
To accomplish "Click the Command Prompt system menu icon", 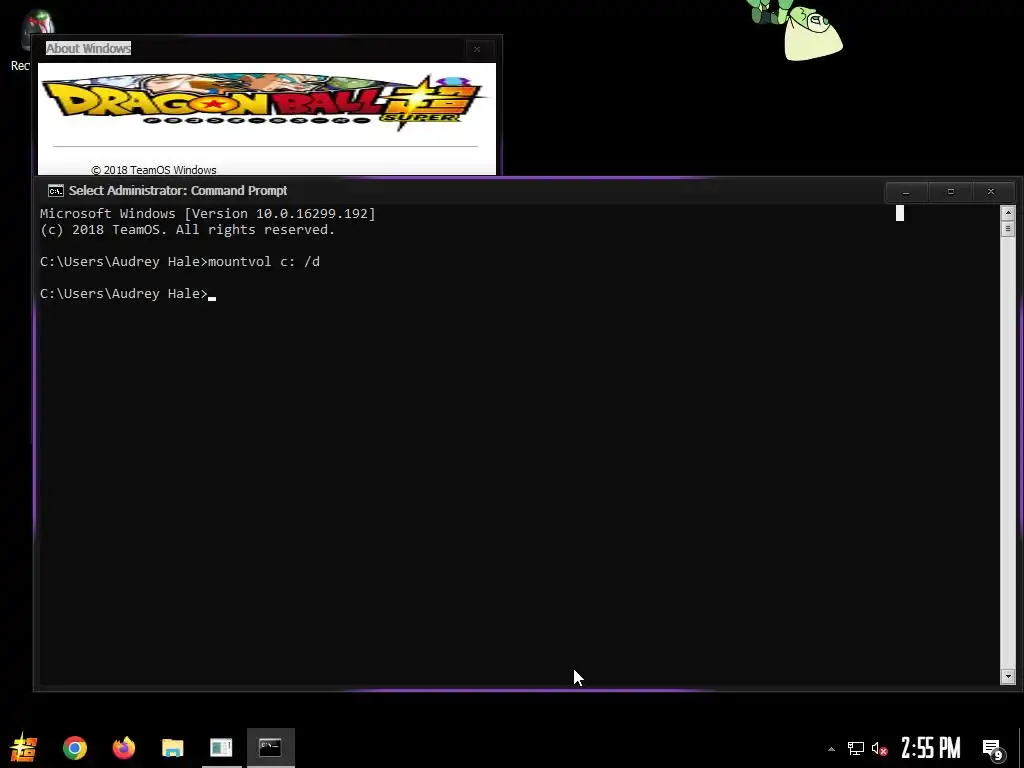I will 56,191.
